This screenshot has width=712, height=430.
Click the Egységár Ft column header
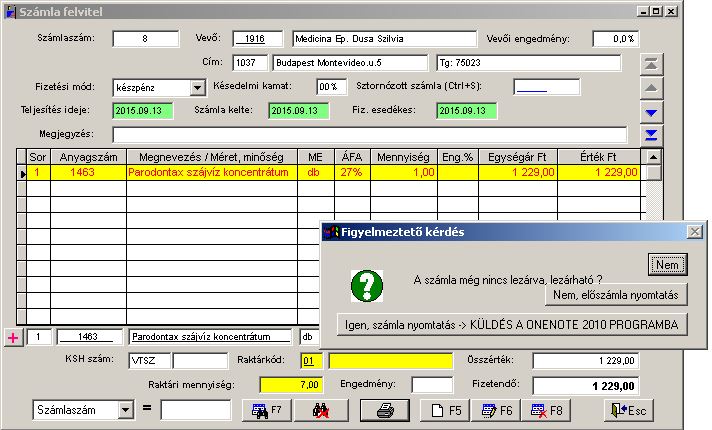(x=518, y=157)
